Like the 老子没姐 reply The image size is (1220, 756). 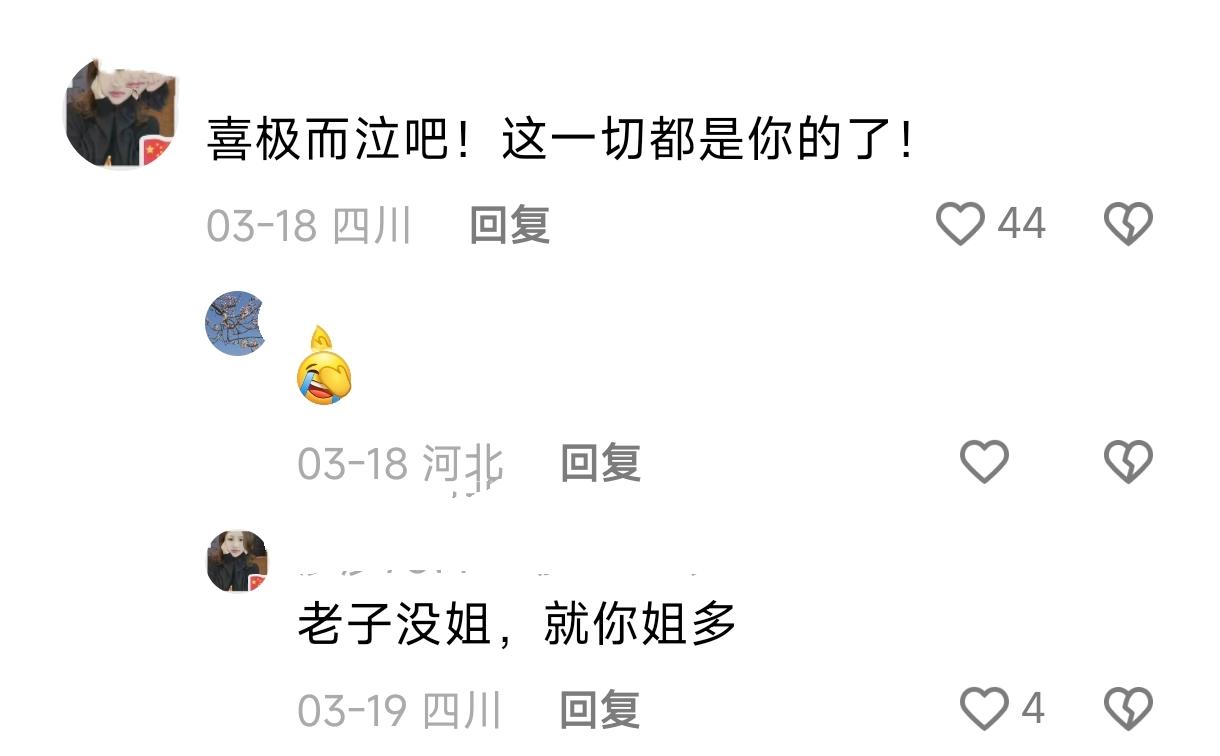coord(984,709)
